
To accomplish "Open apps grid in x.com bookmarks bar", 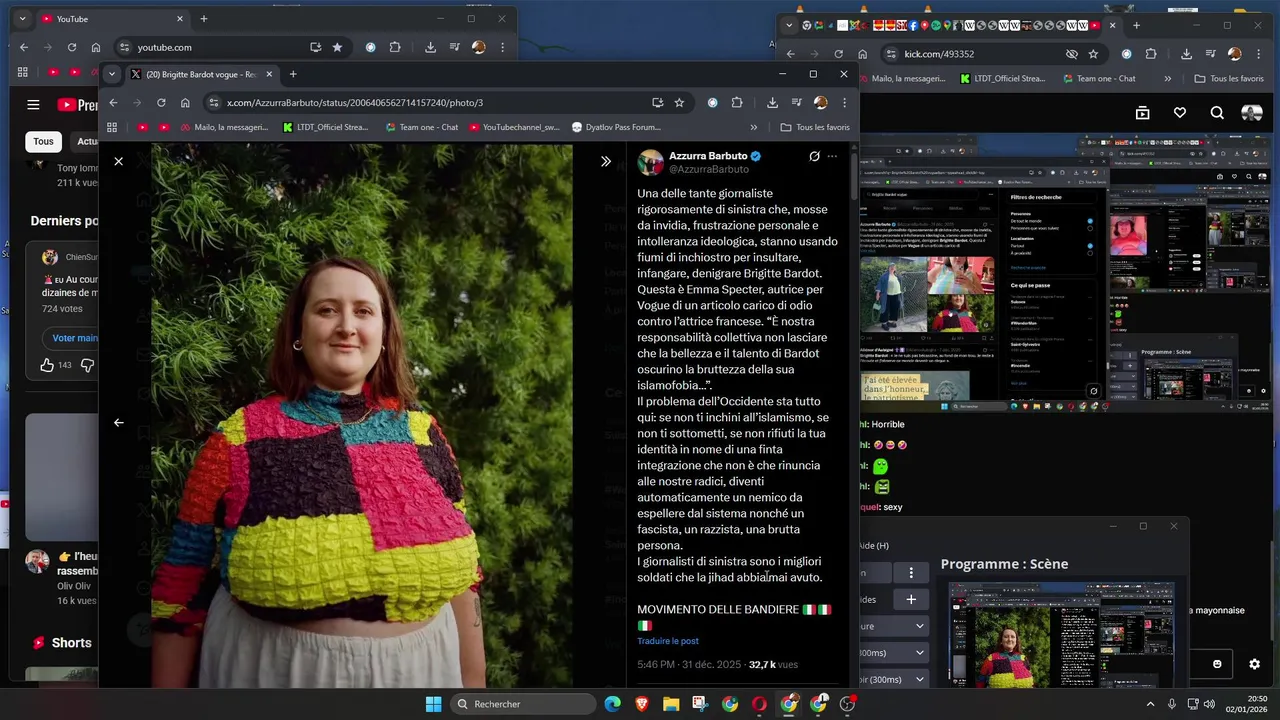I will (x=112, y=127).
